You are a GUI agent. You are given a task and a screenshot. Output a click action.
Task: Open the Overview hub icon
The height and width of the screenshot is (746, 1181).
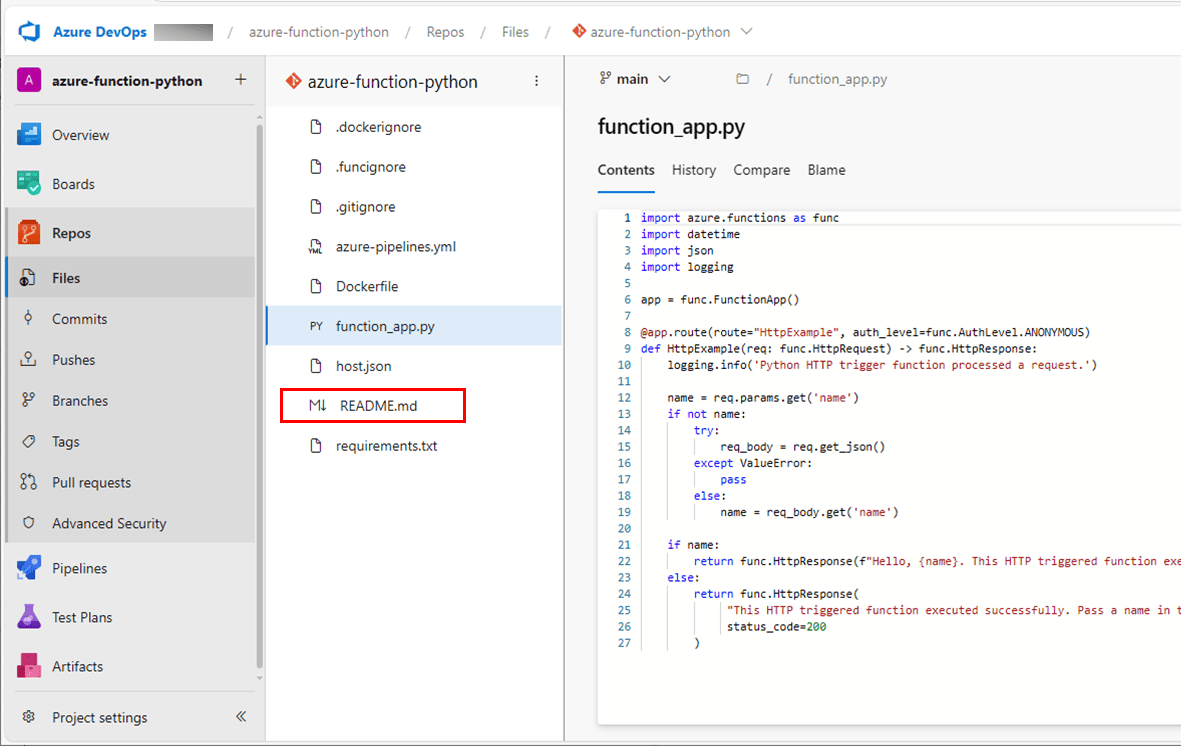point(29,135)
